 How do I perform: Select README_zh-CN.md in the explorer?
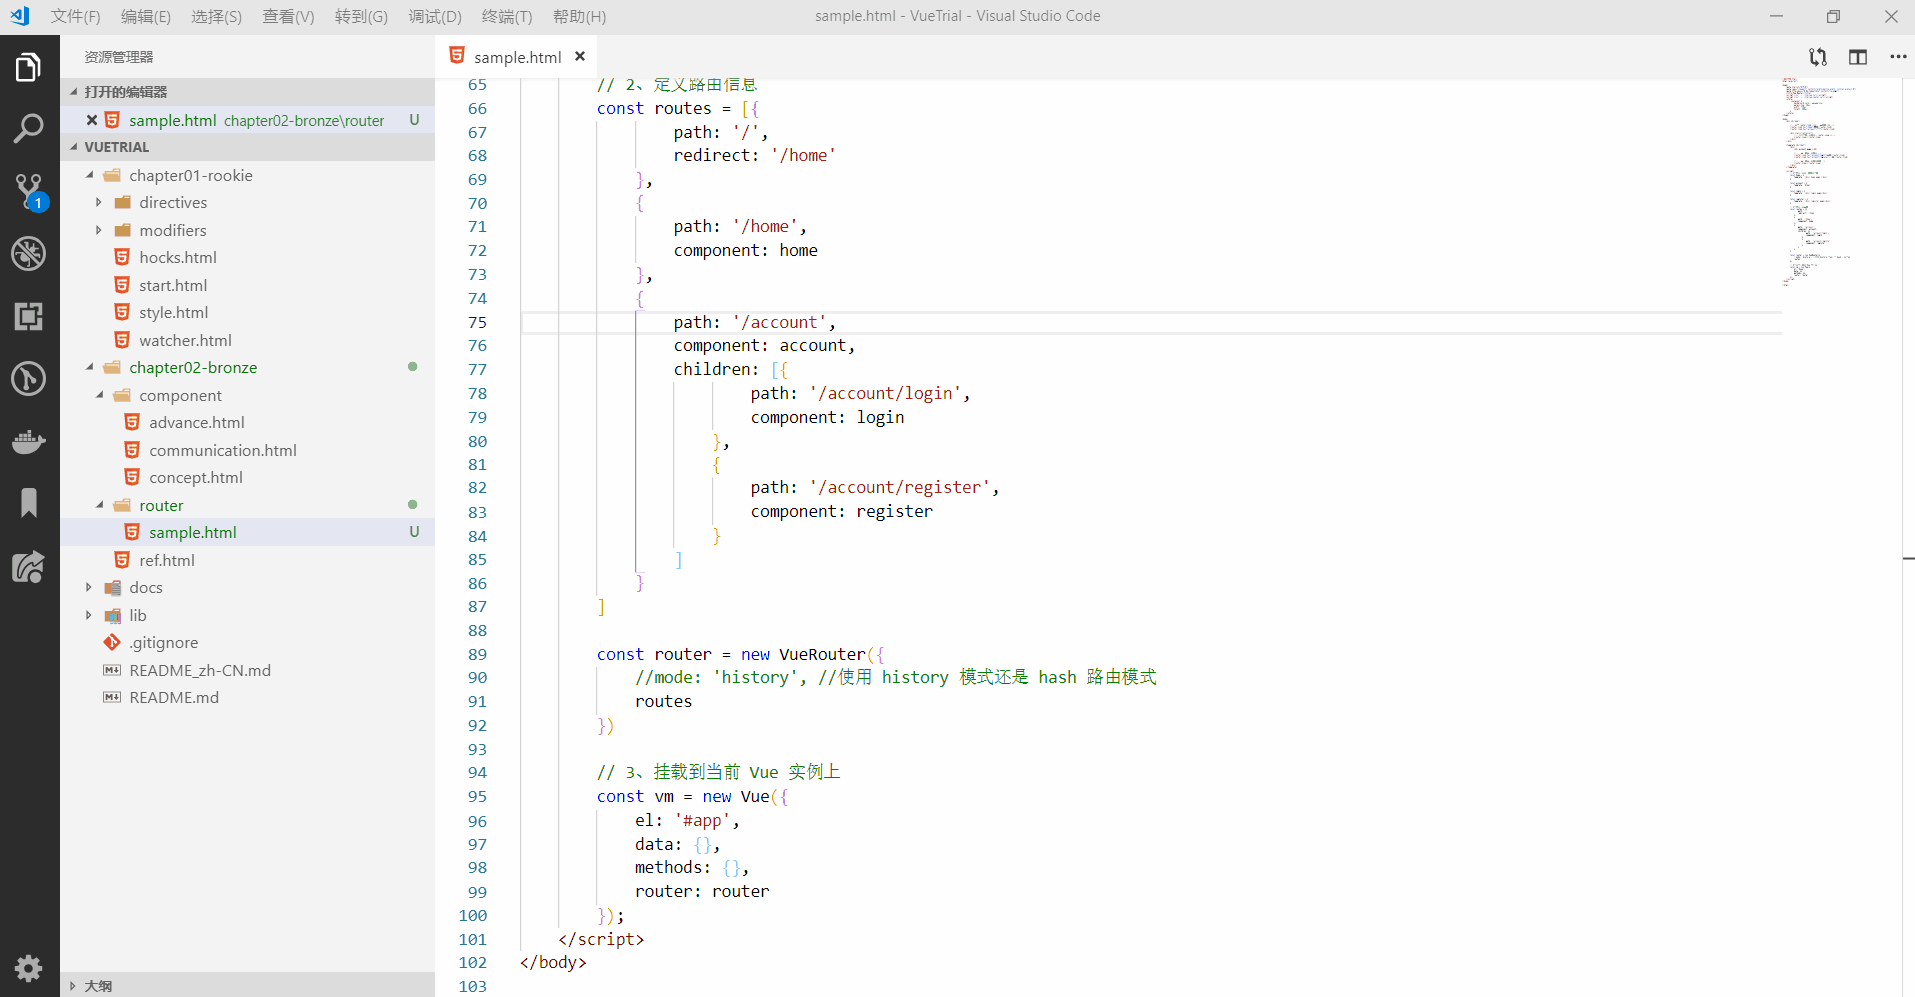[199, 669]
